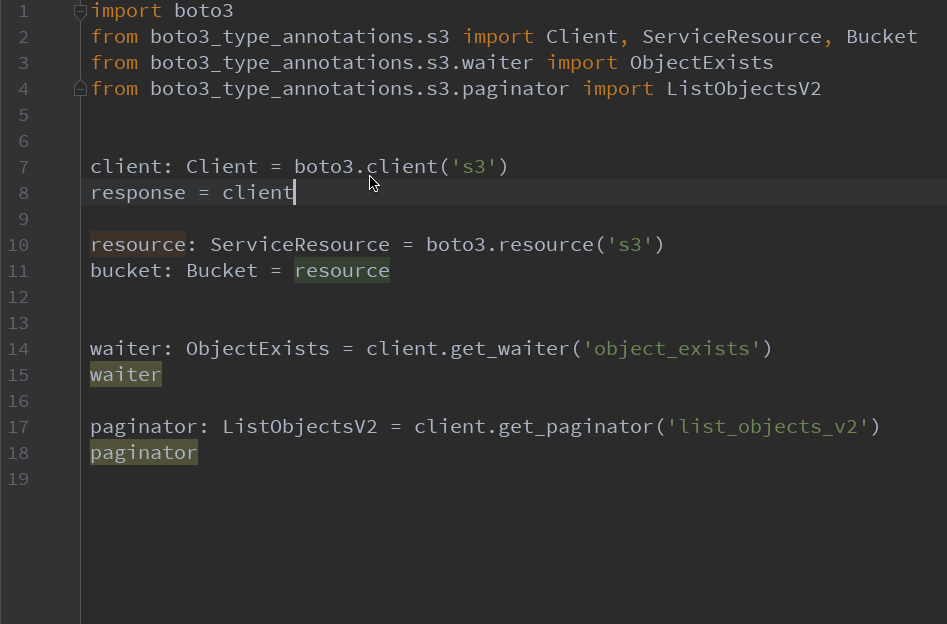Click highlighted 'resource' variable on line 10
This screenshot has width=947, height=624.
tap(138, 245)
